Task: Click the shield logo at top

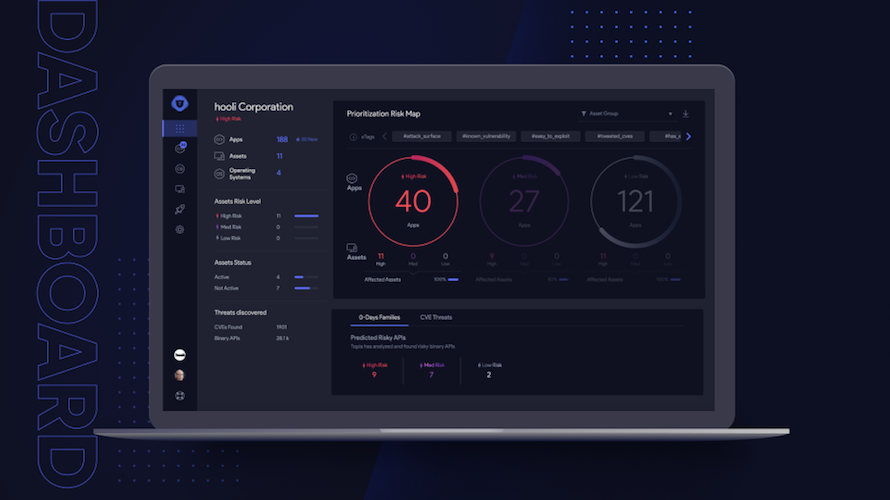Action: tap(180, 103)
